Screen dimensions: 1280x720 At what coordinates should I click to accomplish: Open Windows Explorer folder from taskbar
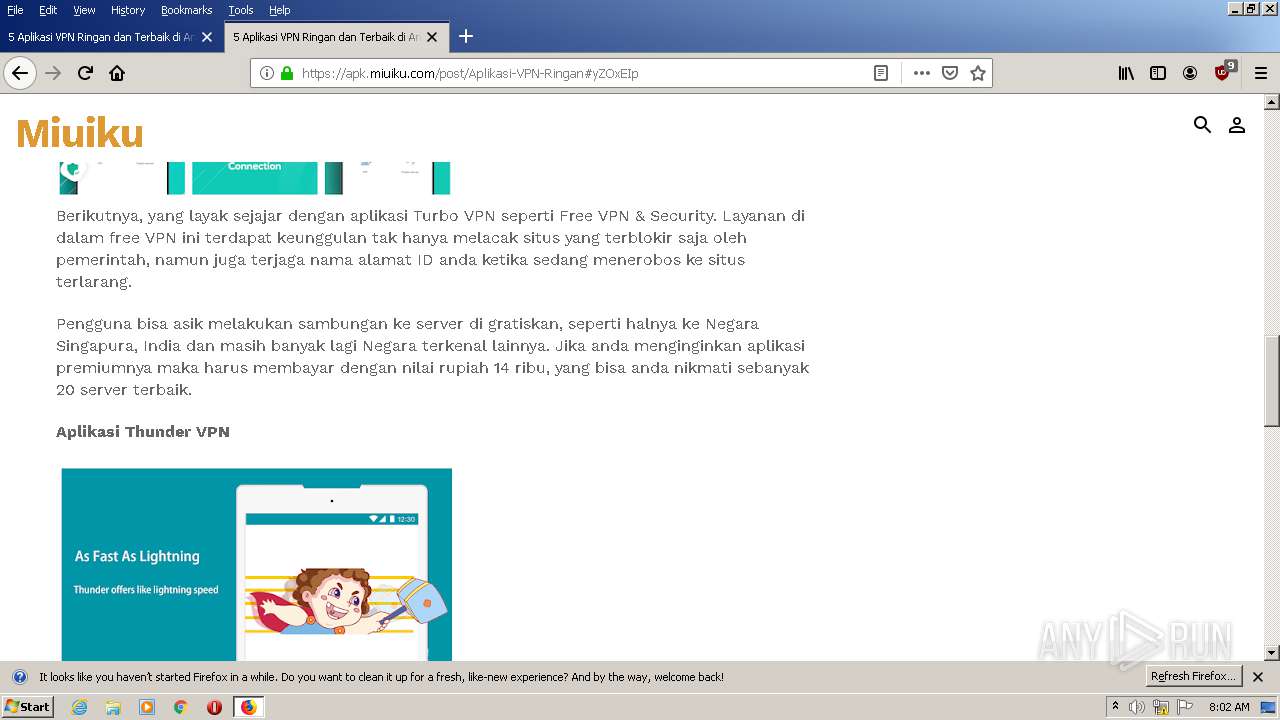113,707
